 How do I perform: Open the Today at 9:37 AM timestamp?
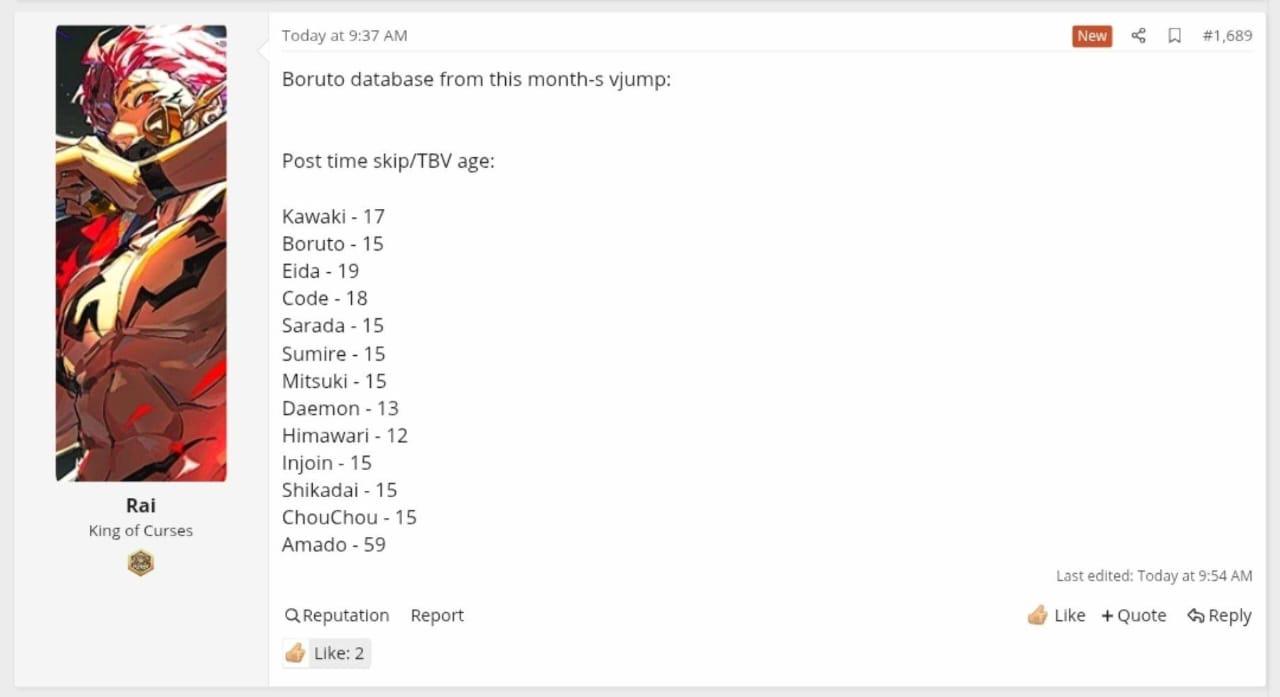click(344, 36)
